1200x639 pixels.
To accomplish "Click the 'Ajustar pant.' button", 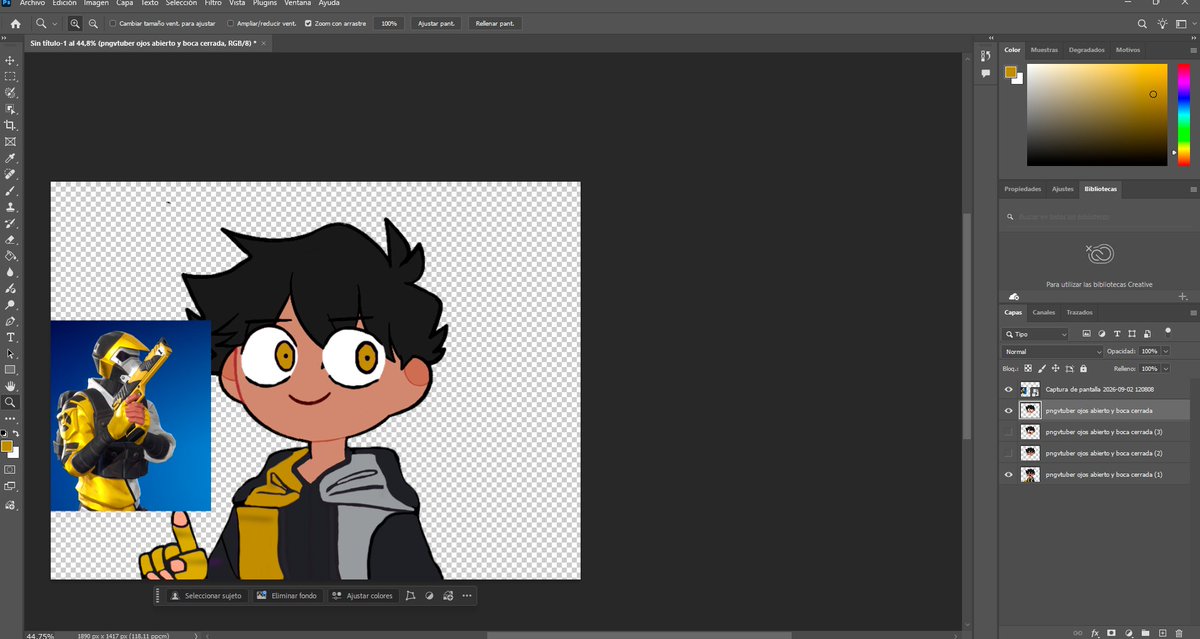I will coord(437,23).
